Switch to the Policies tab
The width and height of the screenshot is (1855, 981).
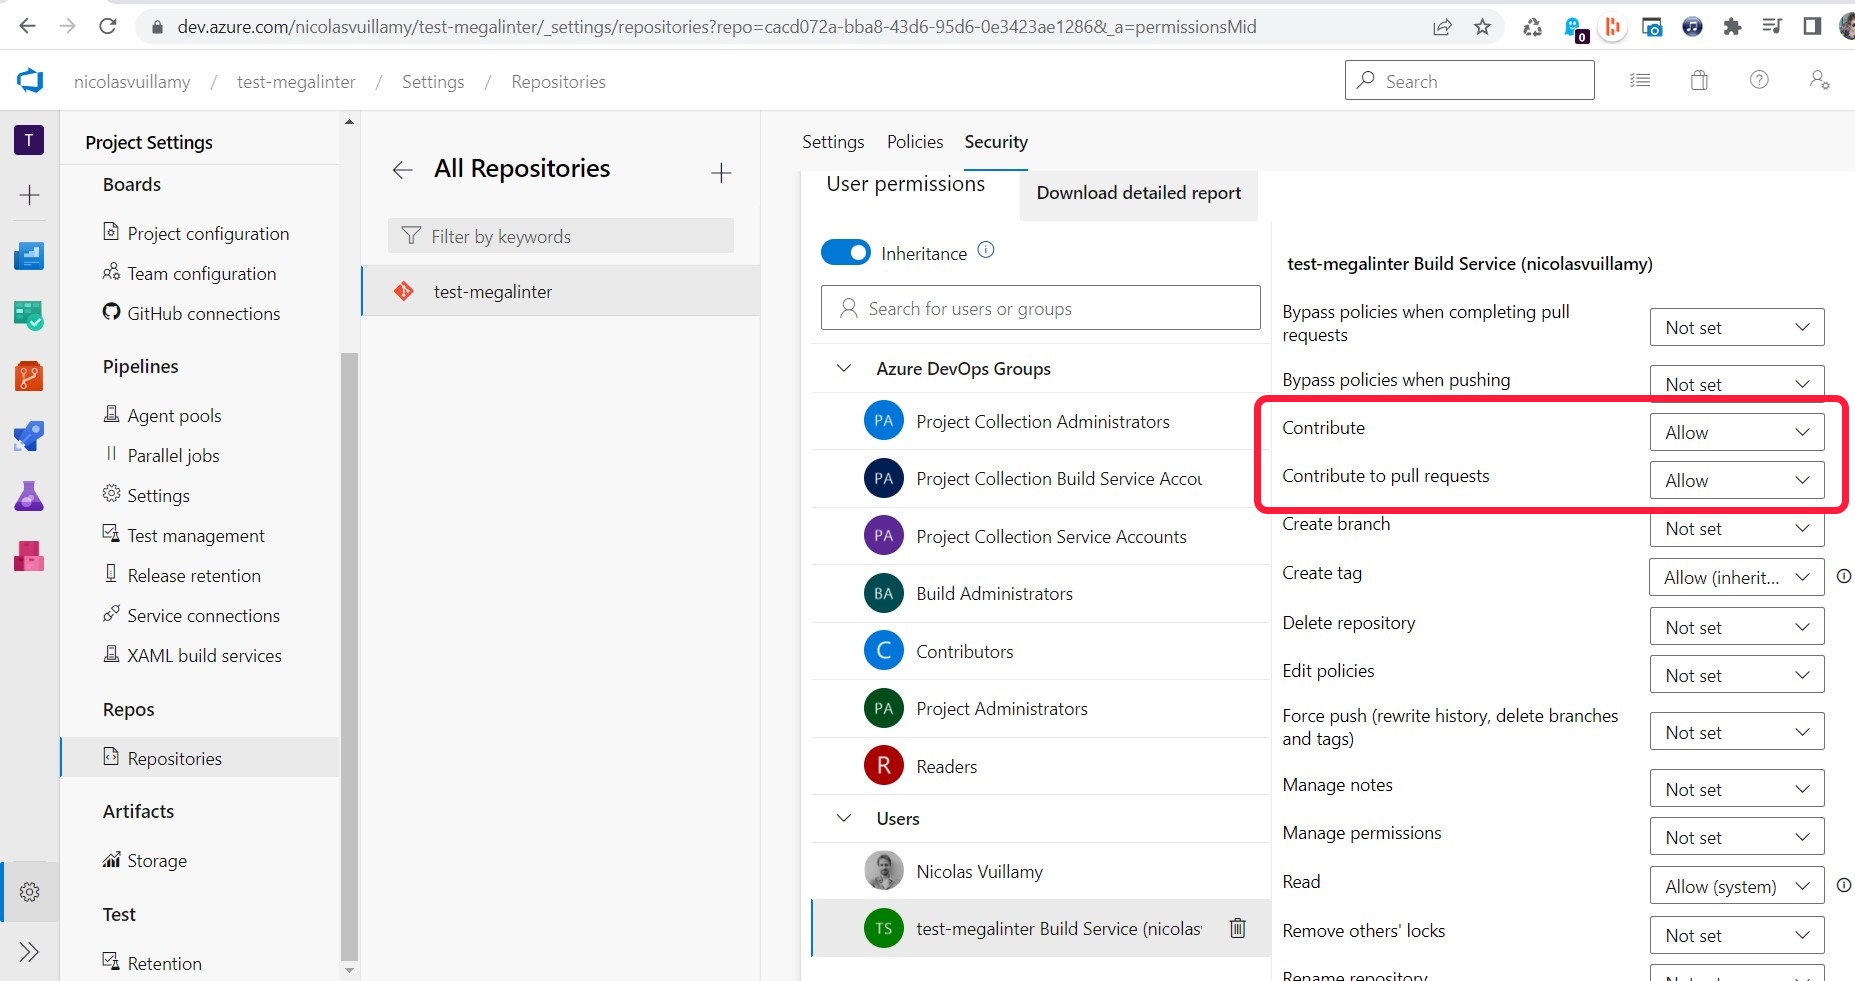pos(914,142)
